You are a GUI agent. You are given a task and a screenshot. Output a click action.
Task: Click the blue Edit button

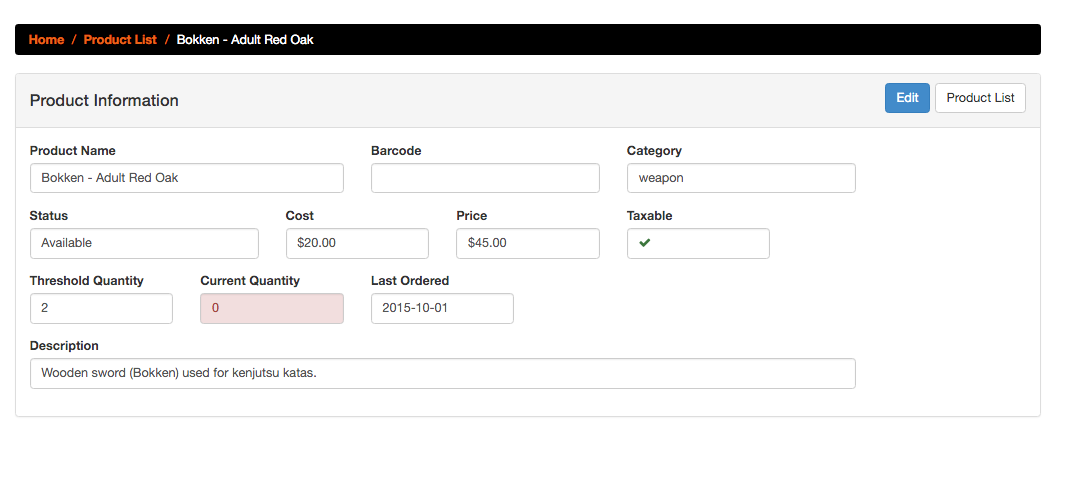pyautogui.click(x=907, y=98)
